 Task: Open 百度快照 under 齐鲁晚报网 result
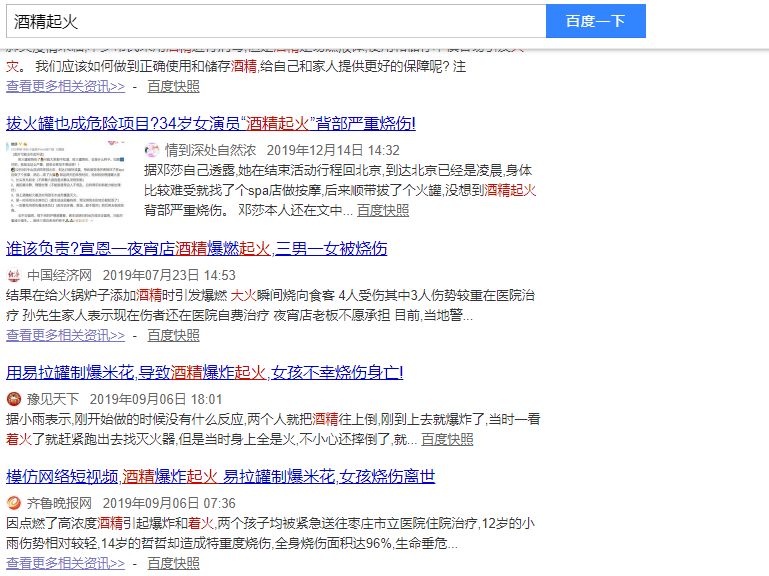174,563
